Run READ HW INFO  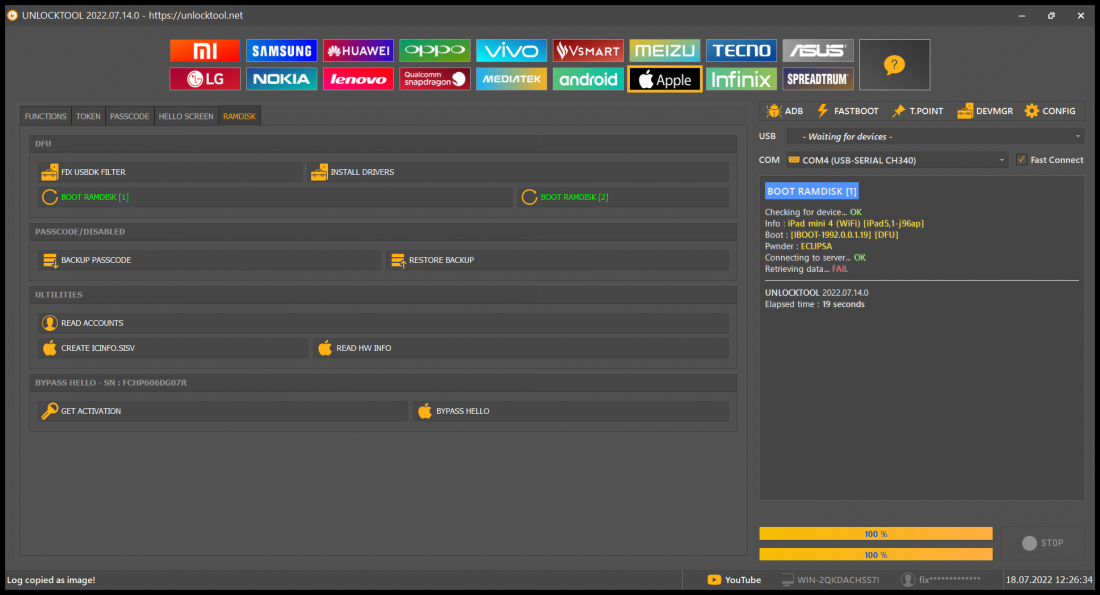coord(521,348)
